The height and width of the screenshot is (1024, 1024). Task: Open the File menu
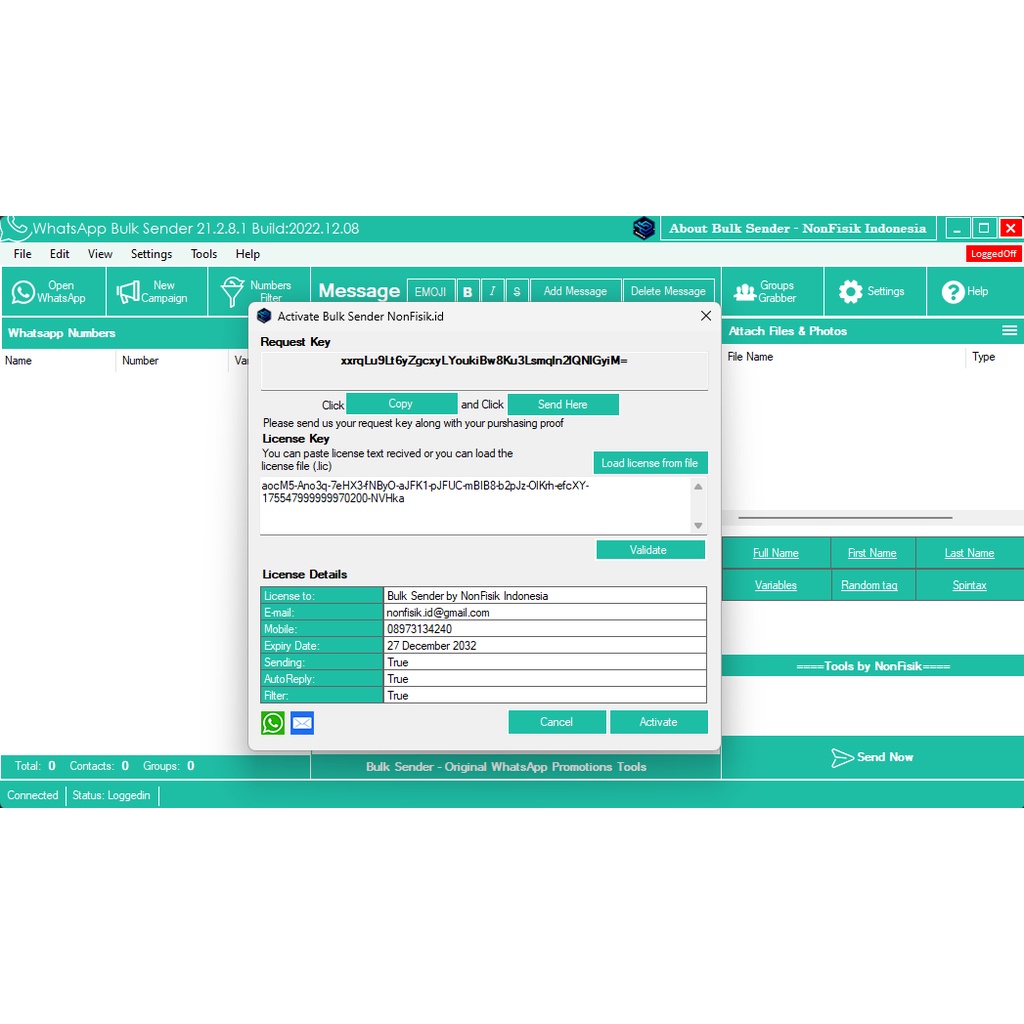point(22,254)
